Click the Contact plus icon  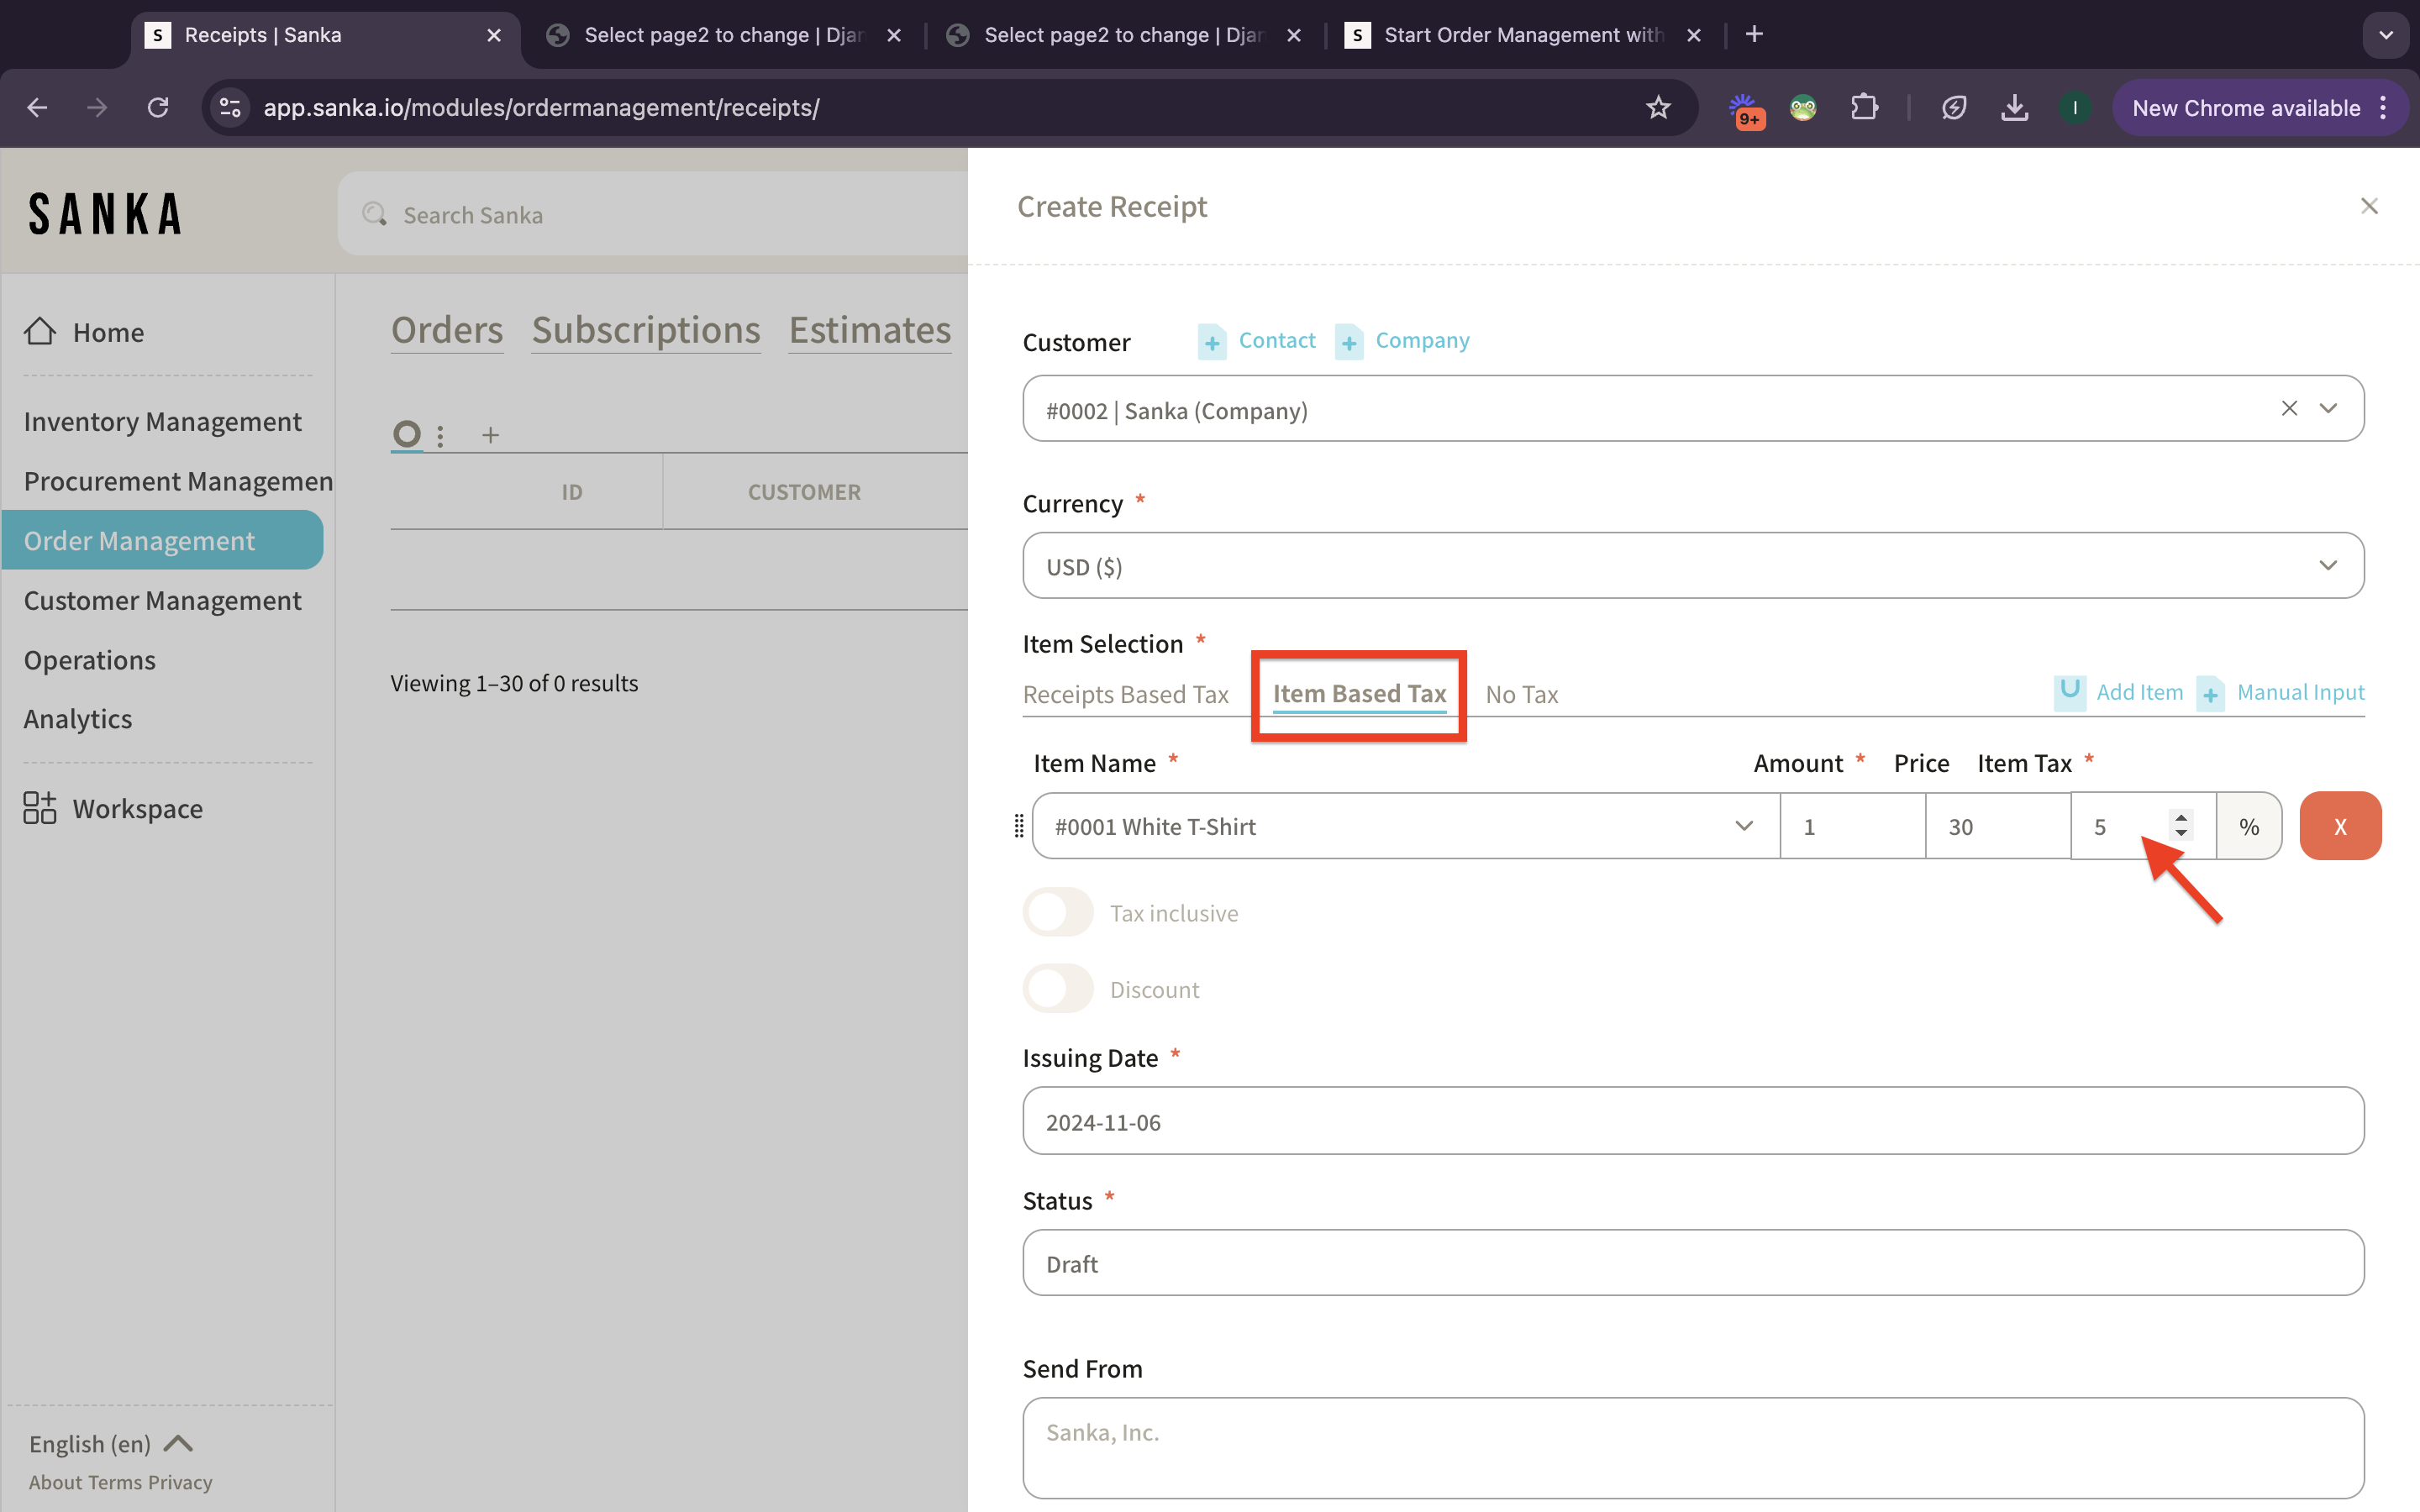(1212, 342)
